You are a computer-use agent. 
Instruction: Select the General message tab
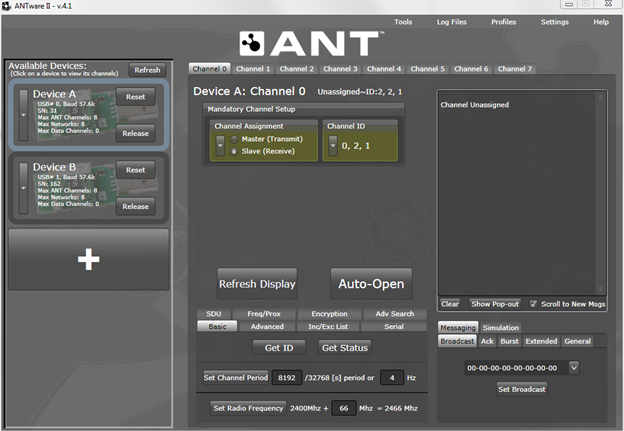click(x=577, y=341)
